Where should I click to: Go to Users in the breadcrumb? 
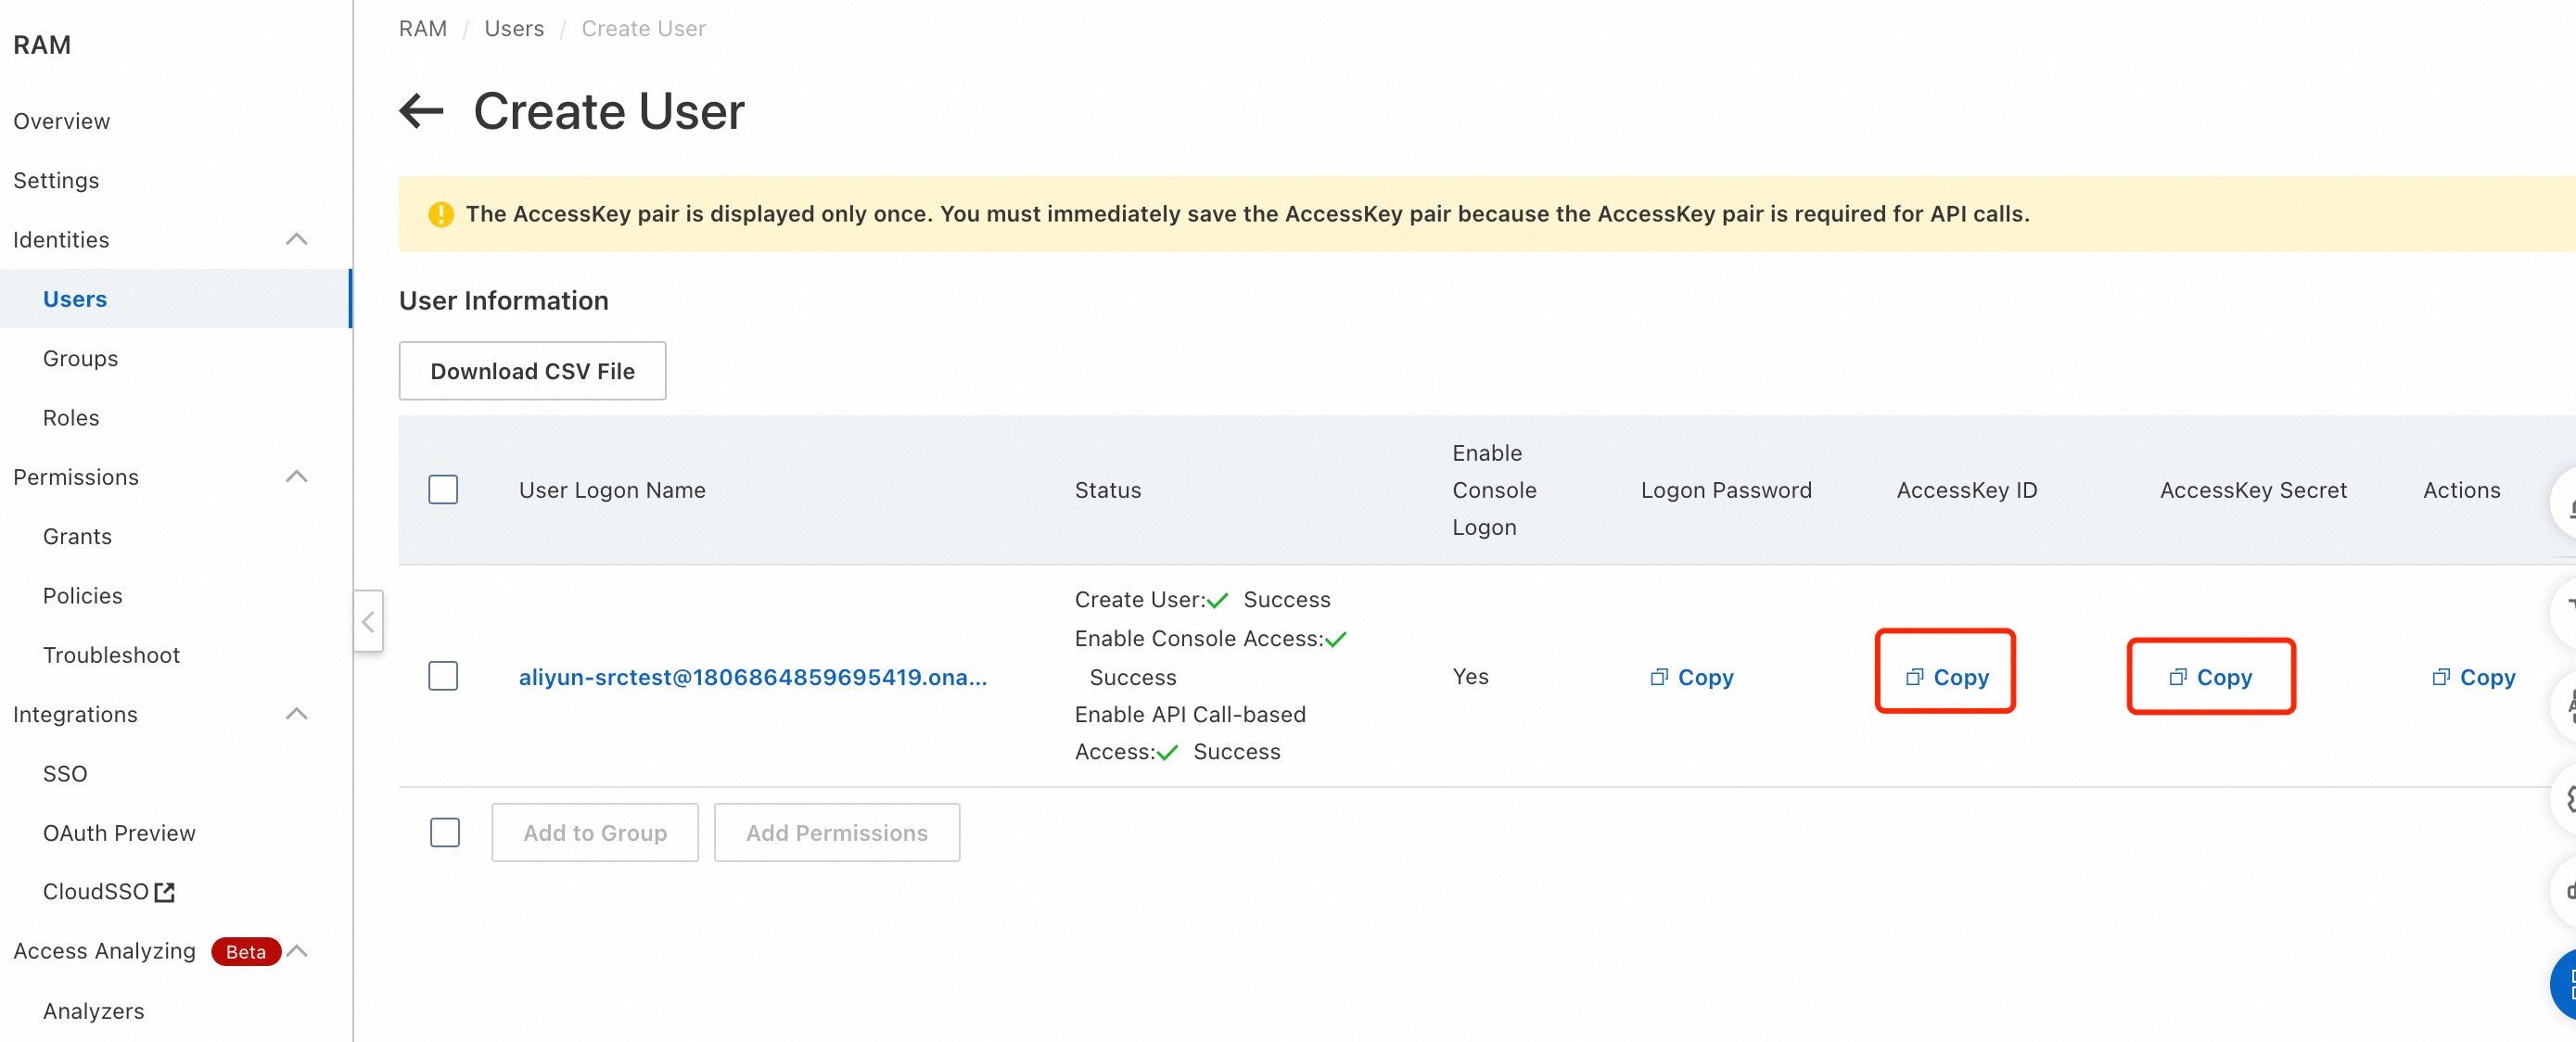(x=514, y=28)
